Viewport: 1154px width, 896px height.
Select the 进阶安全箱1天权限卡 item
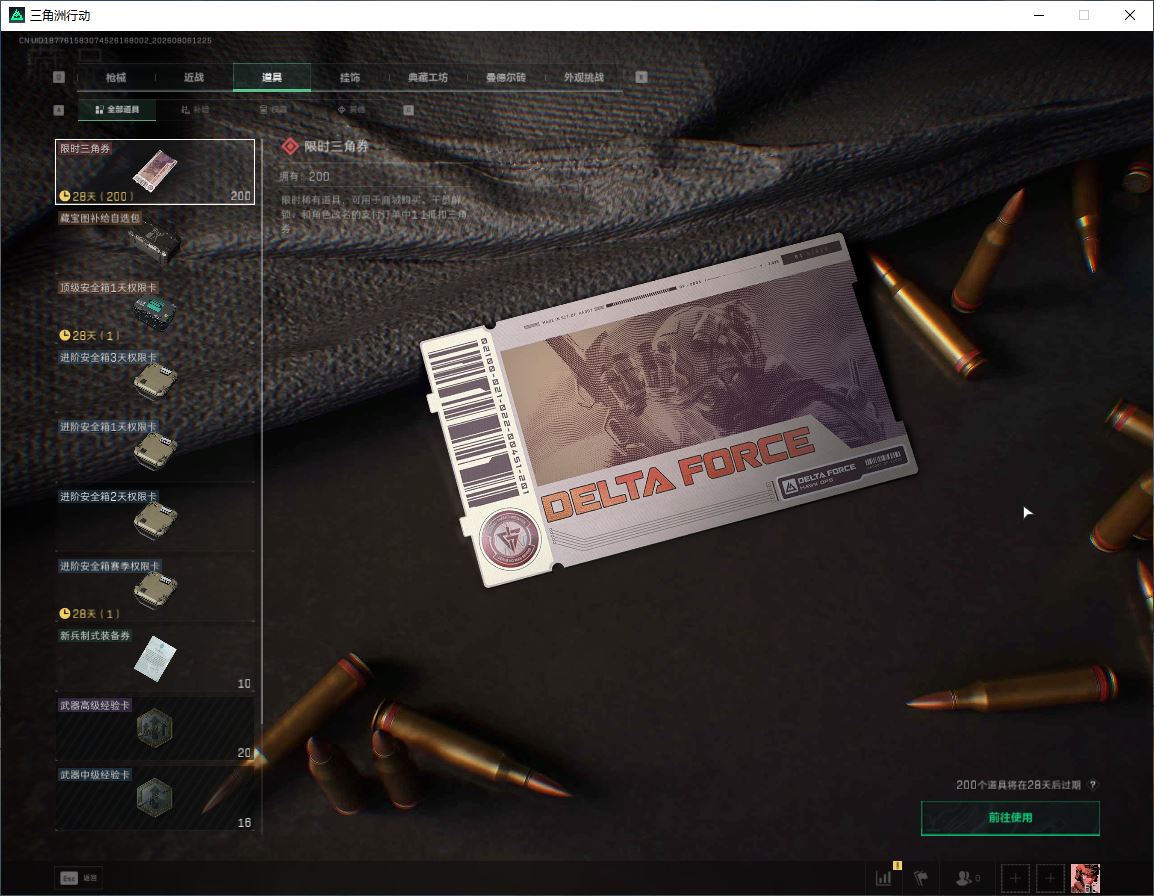point(155,449)
